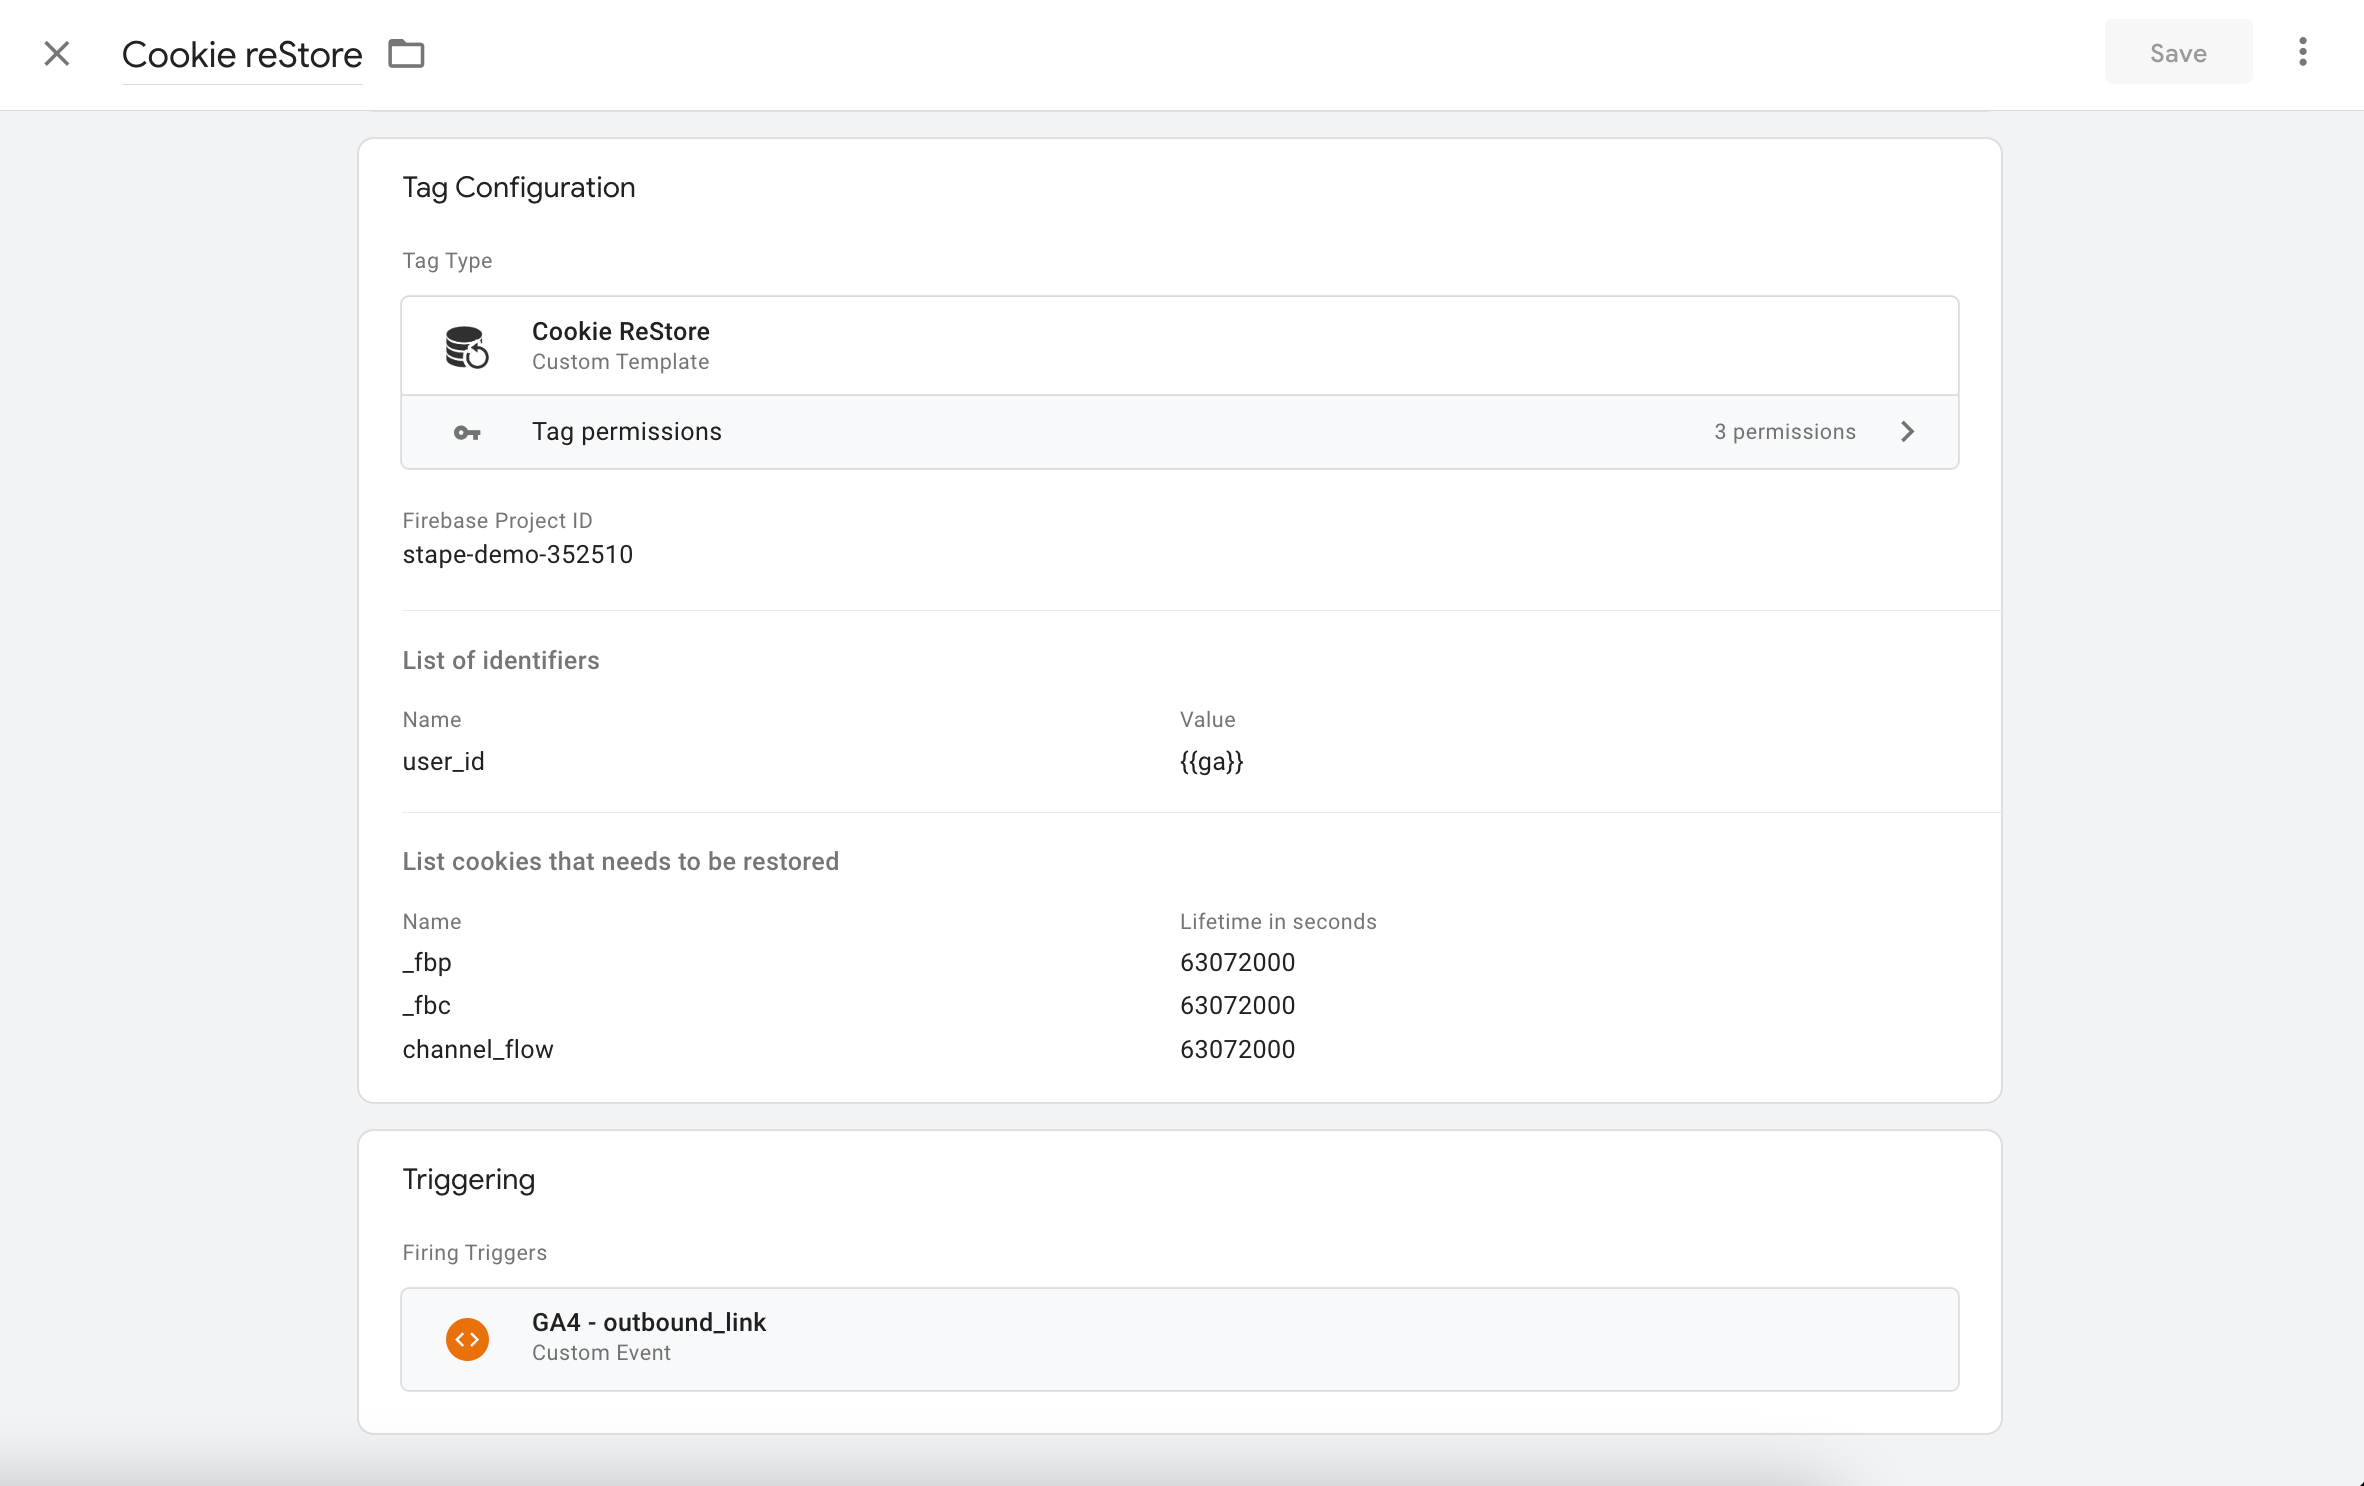Expand Tag permissions with chevron arrow
The image size is (2364, 1486).
1907,431
